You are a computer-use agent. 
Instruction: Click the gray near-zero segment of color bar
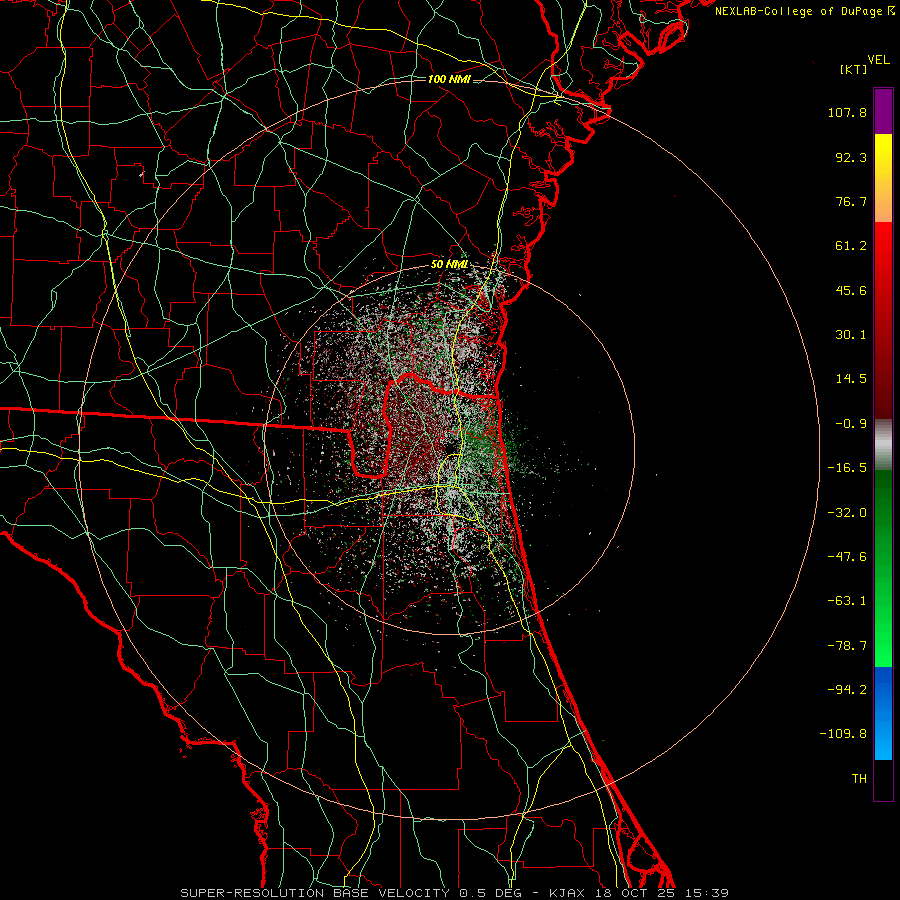883,445
